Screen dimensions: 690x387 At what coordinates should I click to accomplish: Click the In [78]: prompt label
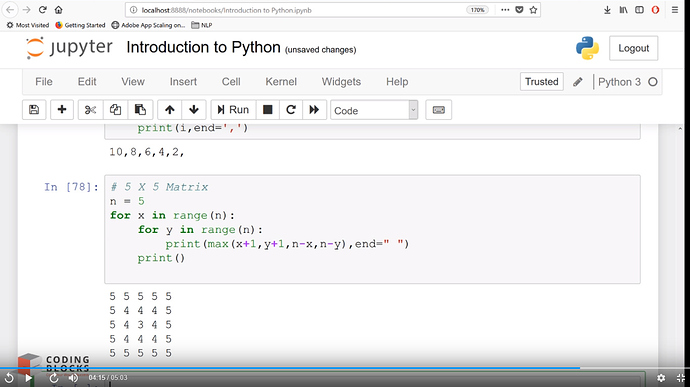tap(71, 187)
